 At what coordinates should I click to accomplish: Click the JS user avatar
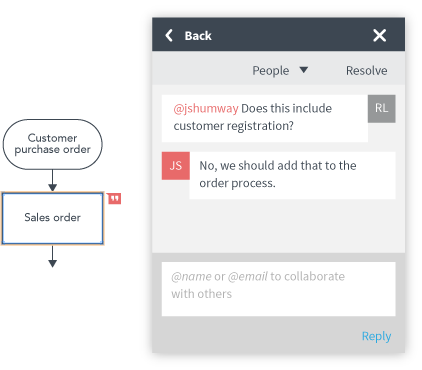(x=176, y=166)
